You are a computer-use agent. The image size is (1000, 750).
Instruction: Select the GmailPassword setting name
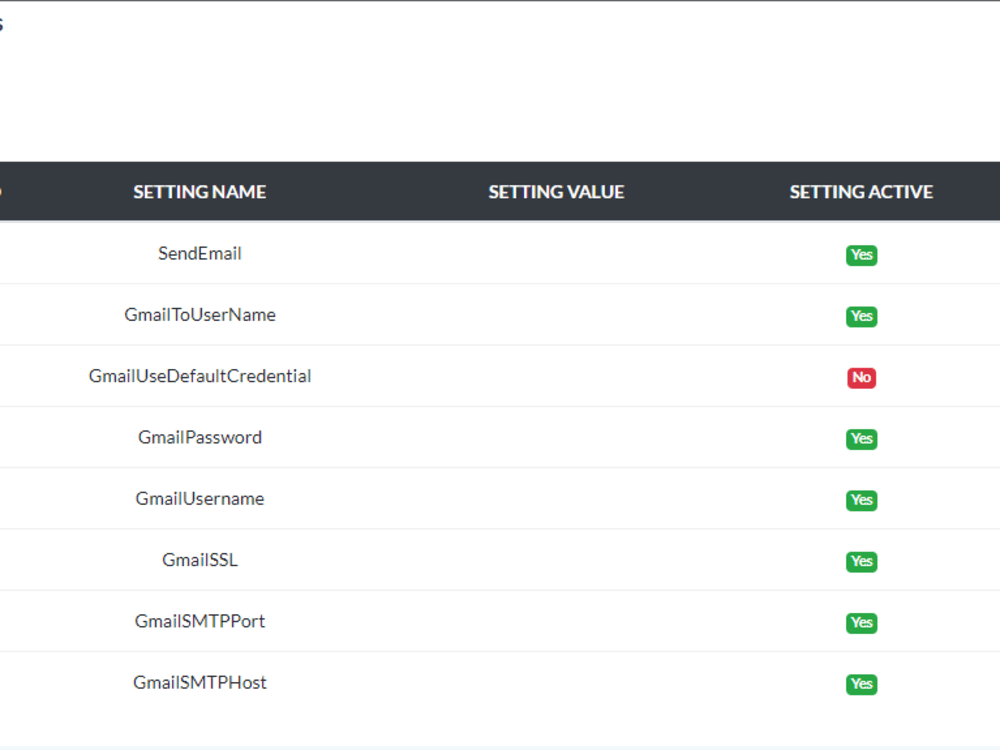point(200,437)
